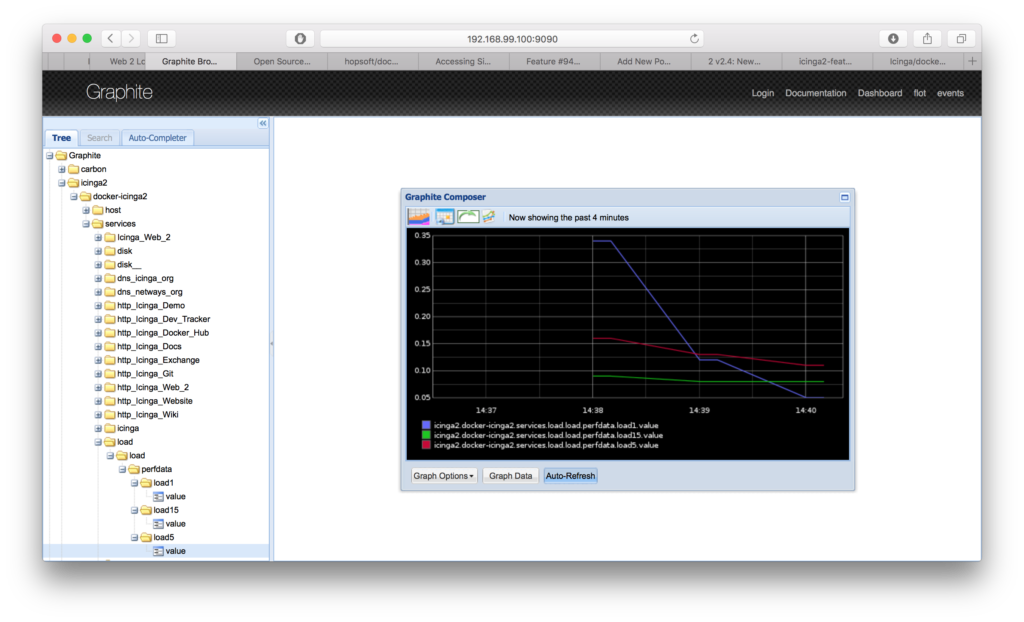Click the http_Icinga_Wiki folder icon
1024x622 pixels.
coord(110,415)
